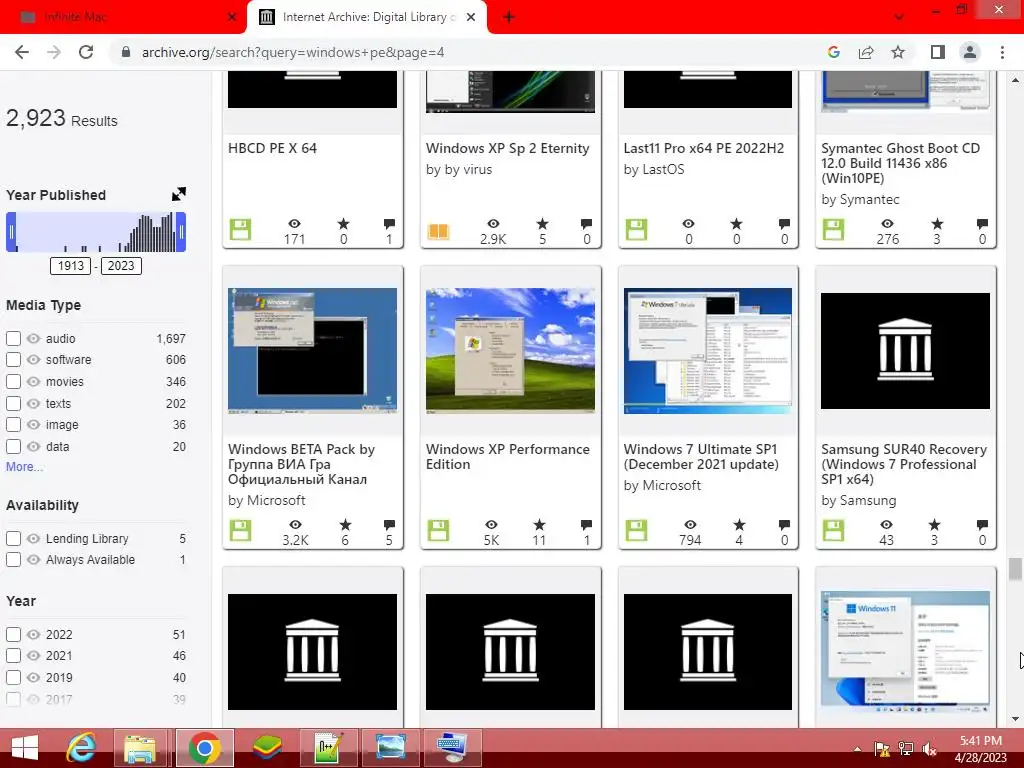Open Windows XP Performance Edition title
This screenshot has height=768, width=1024.
pyautogui.click(x=507, y=456)
